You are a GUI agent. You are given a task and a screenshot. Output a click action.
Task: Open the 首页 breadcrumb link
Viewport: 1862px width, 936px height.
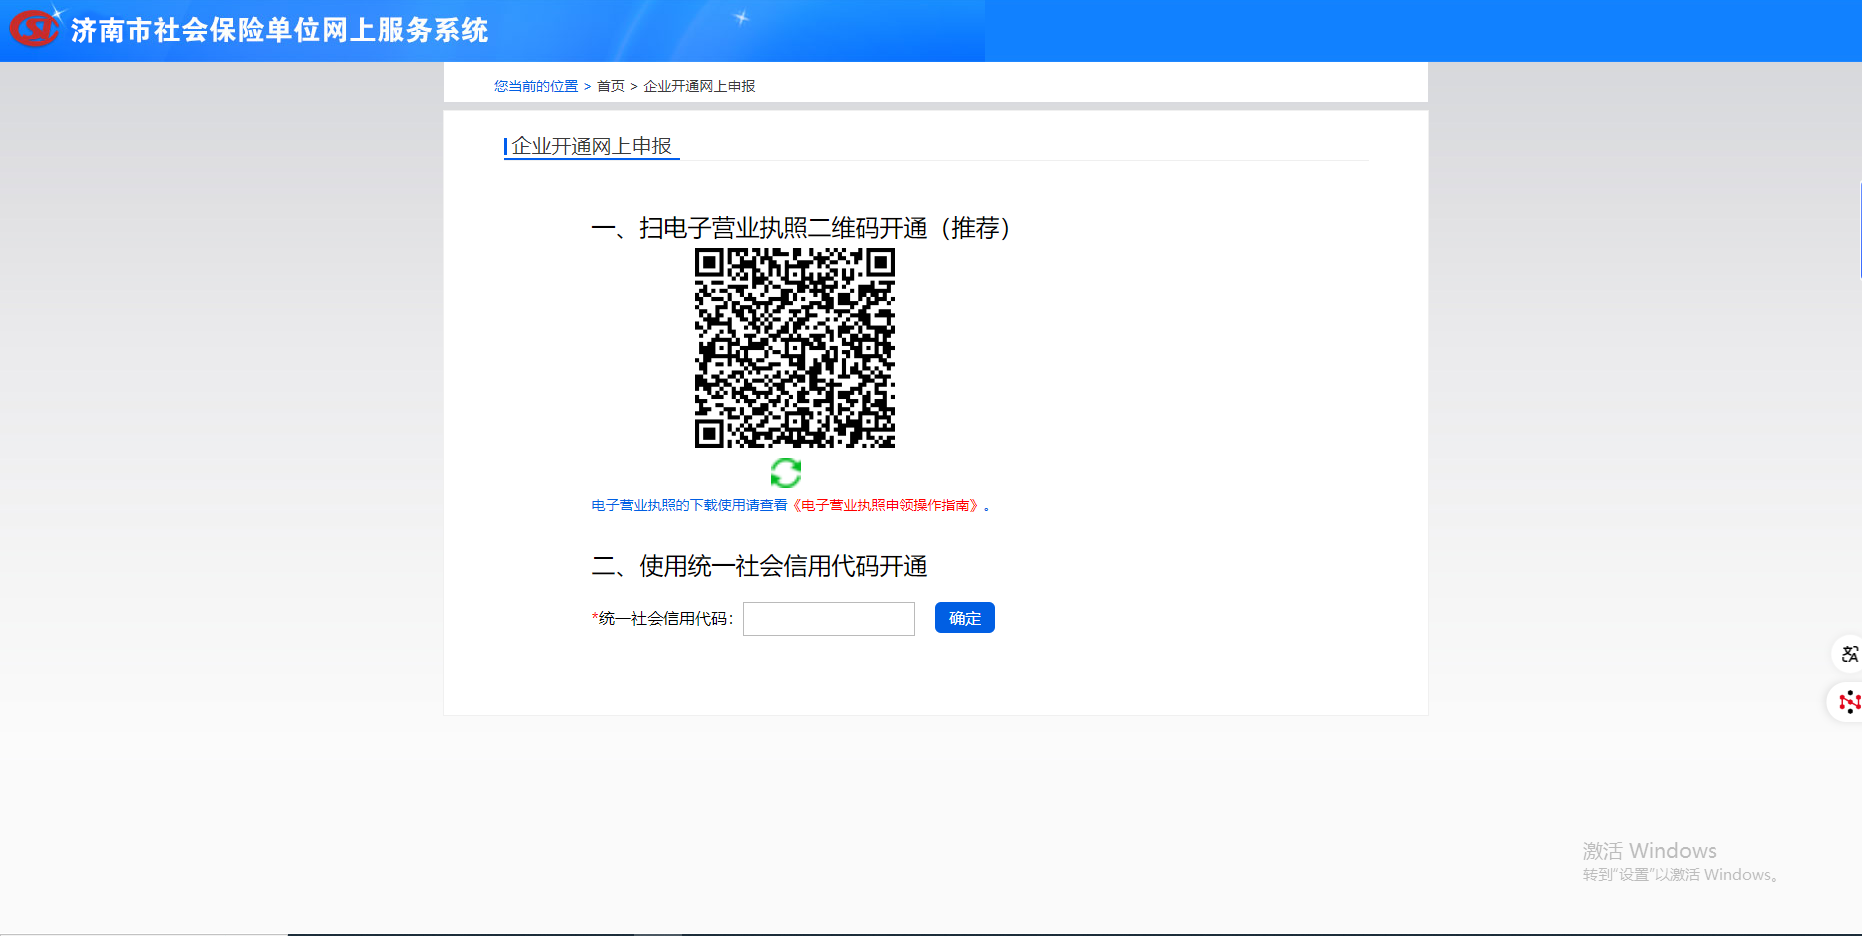point(611,86)
